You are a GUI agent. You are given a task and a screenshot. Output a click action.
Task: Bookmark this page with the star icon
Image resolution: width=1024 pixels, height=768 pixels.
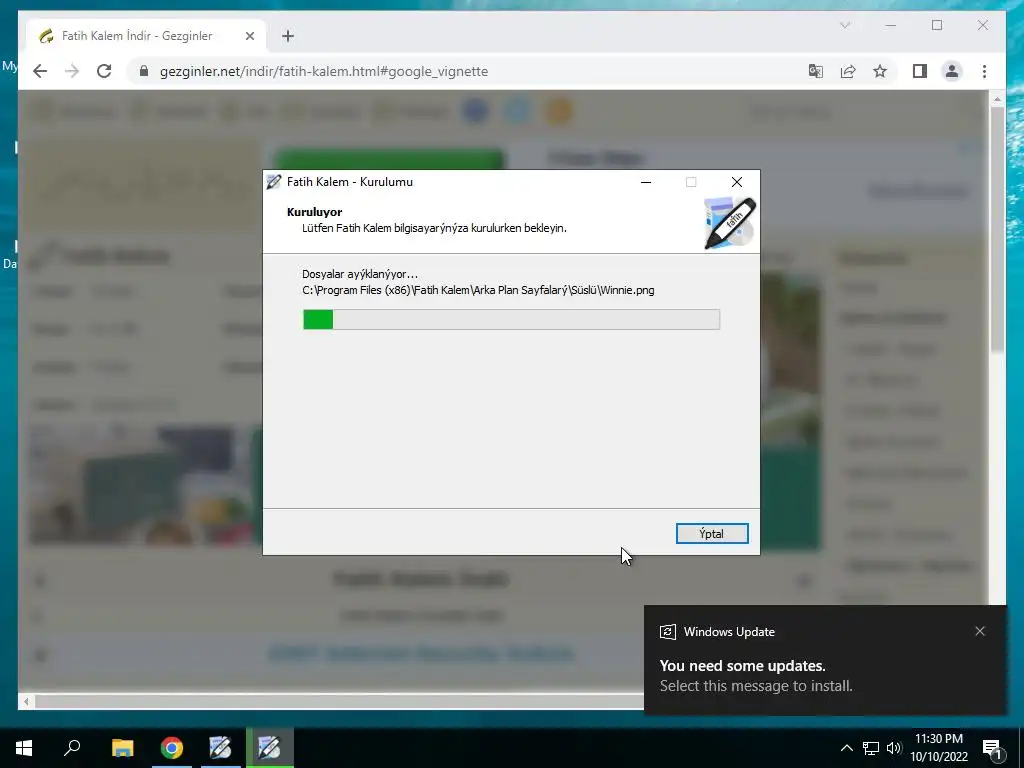(880, 71)
